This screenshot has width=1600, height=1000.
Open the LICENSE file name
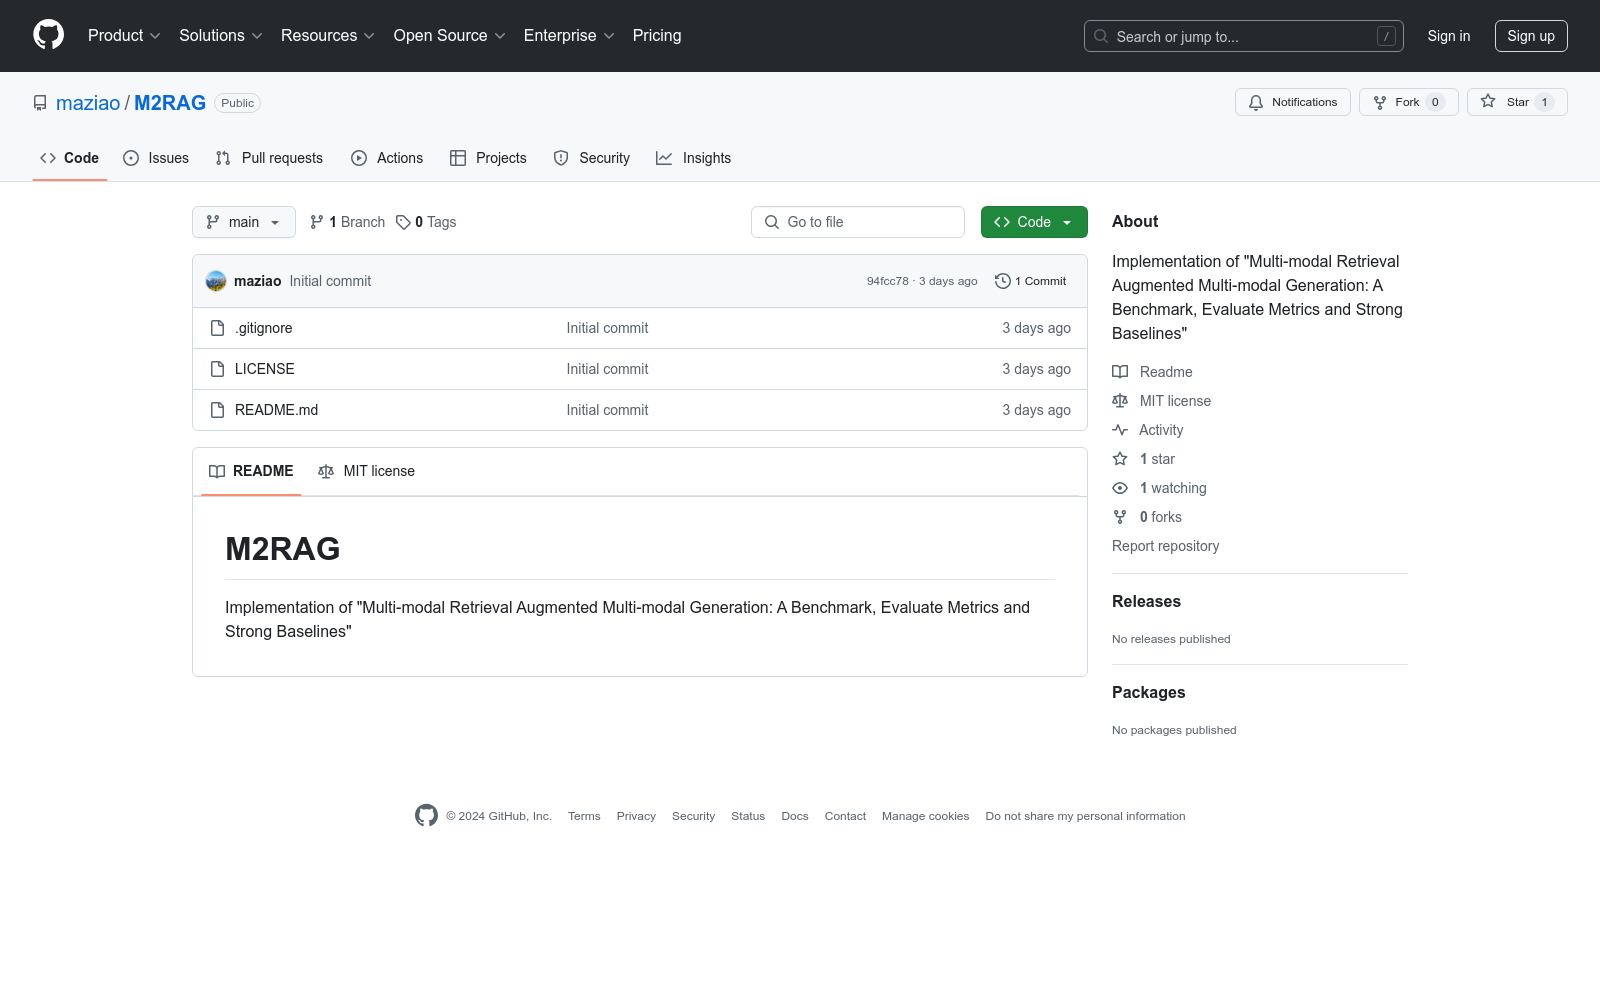point(265,369)
